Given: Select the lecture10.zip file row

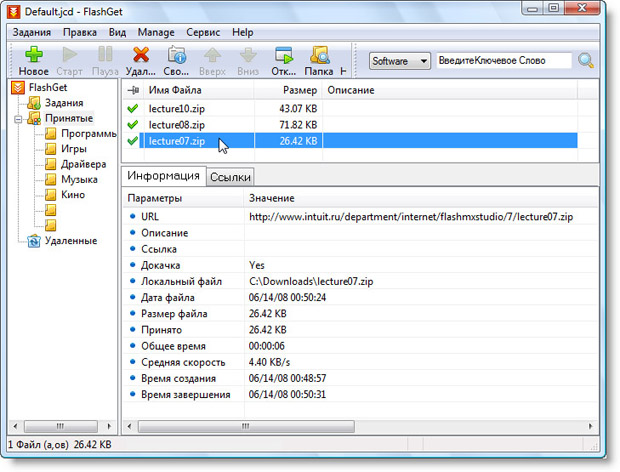Looking at the screenshot, I should [352, 108].
